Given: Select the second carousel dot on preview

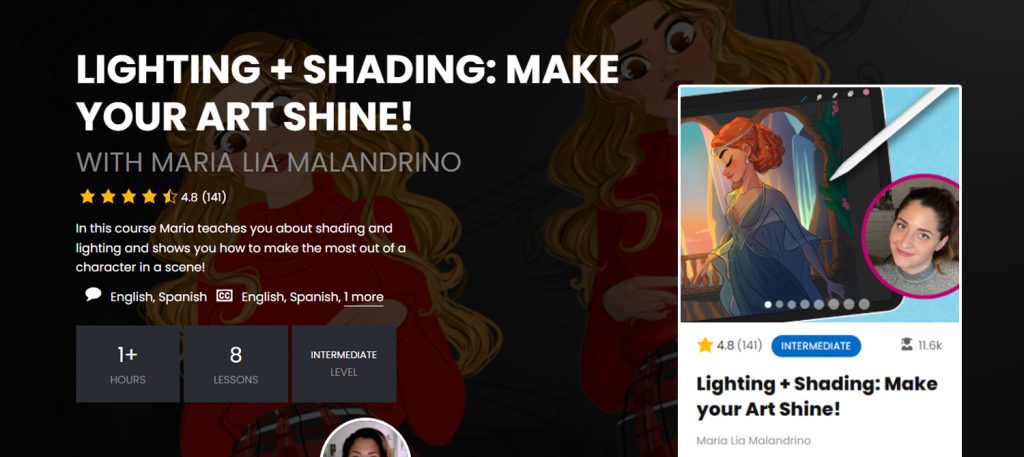Looking at the screenshot, I should [x=779, y=304].
